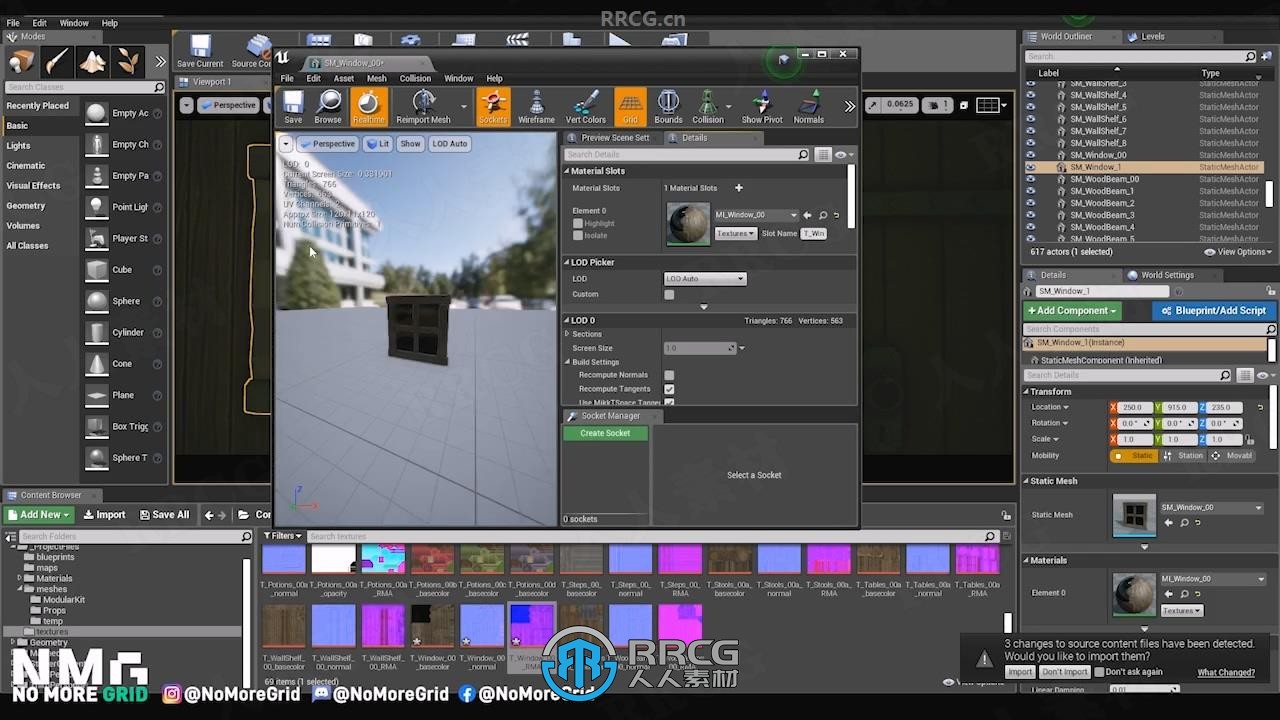Check Don't ask again in import notification
Screen dimensions: 1280x720
[x=1100, y=672]
